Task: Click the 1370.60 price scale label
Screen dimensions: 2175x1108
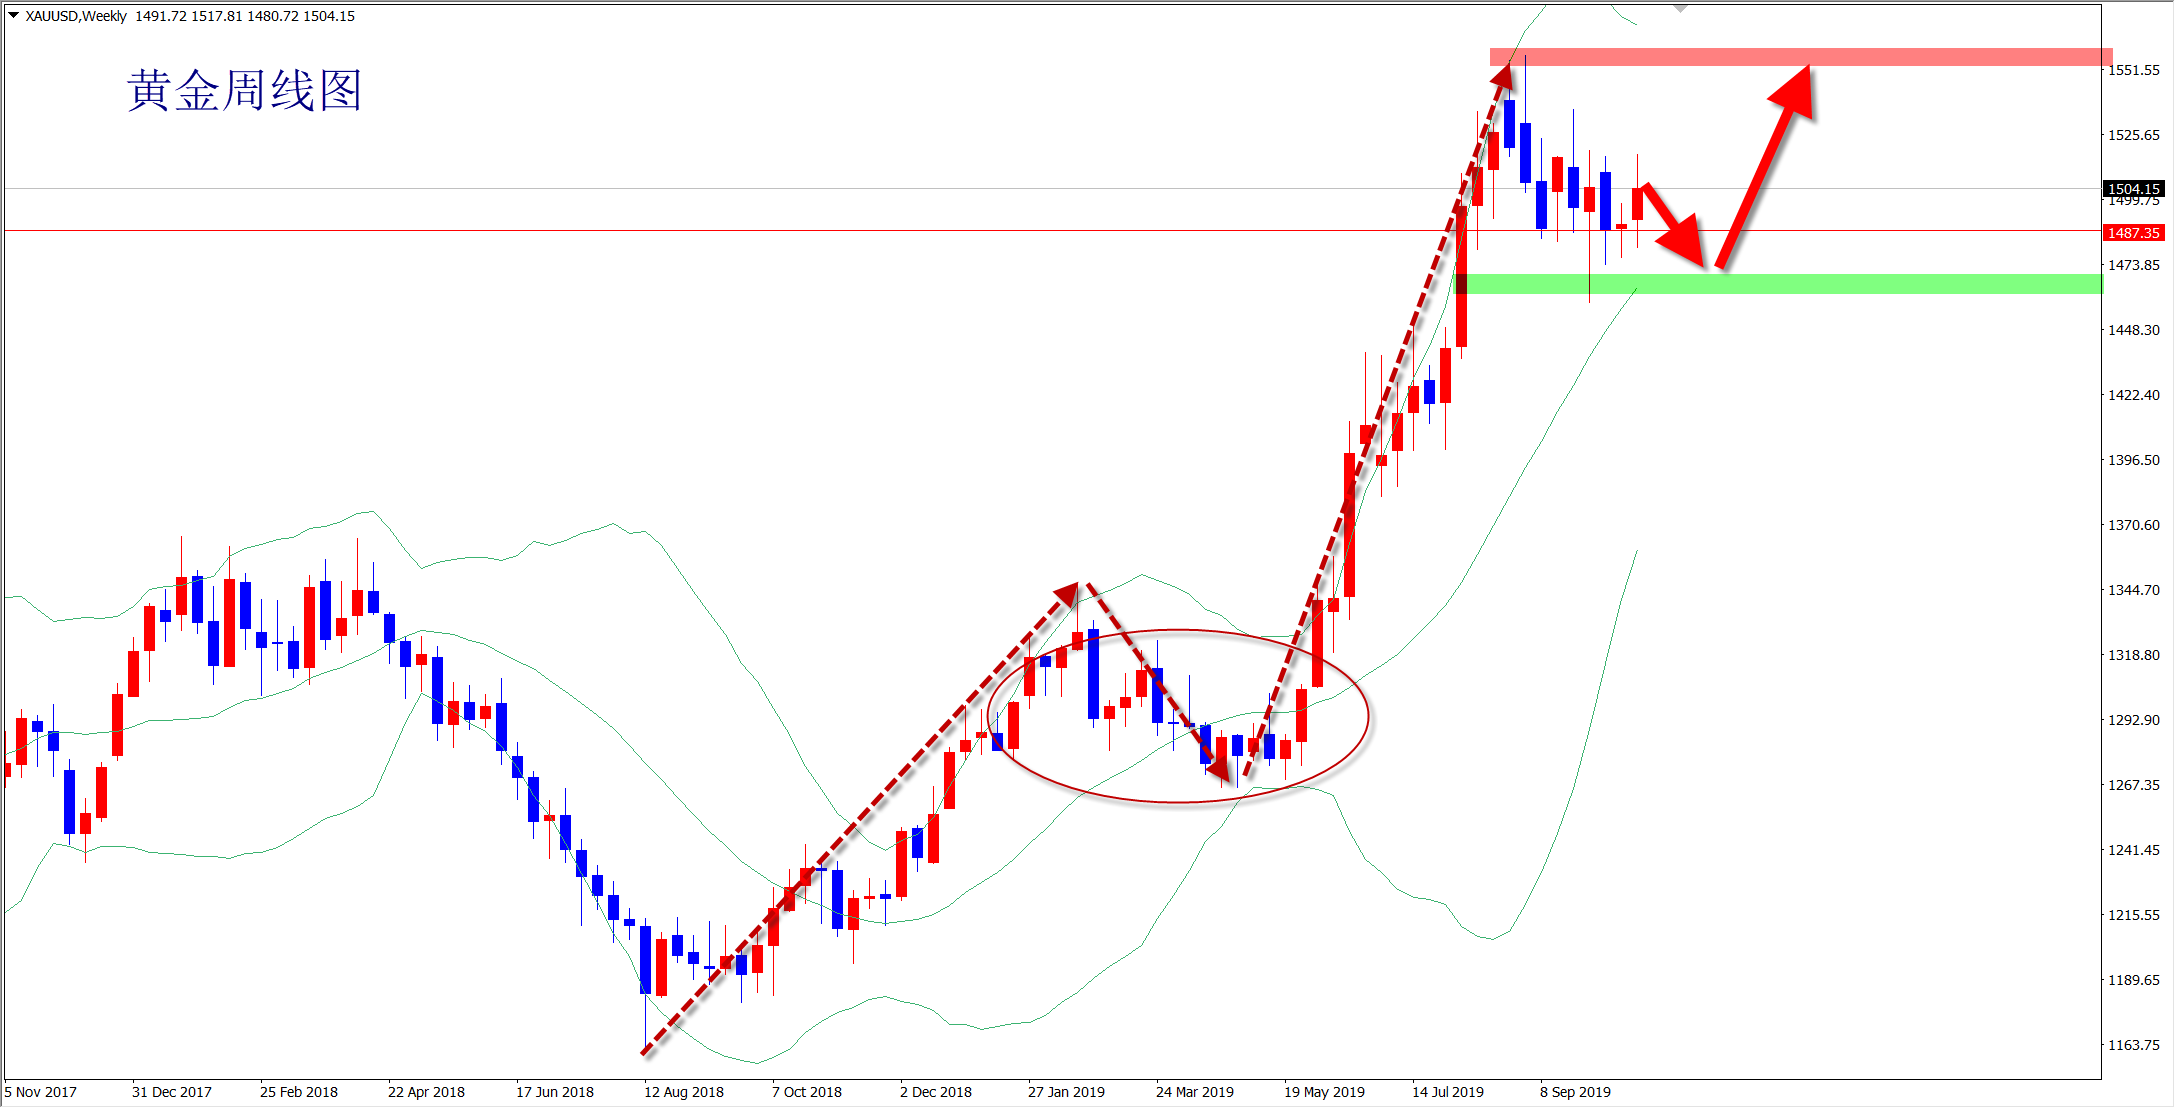Action: (2134, 525)
